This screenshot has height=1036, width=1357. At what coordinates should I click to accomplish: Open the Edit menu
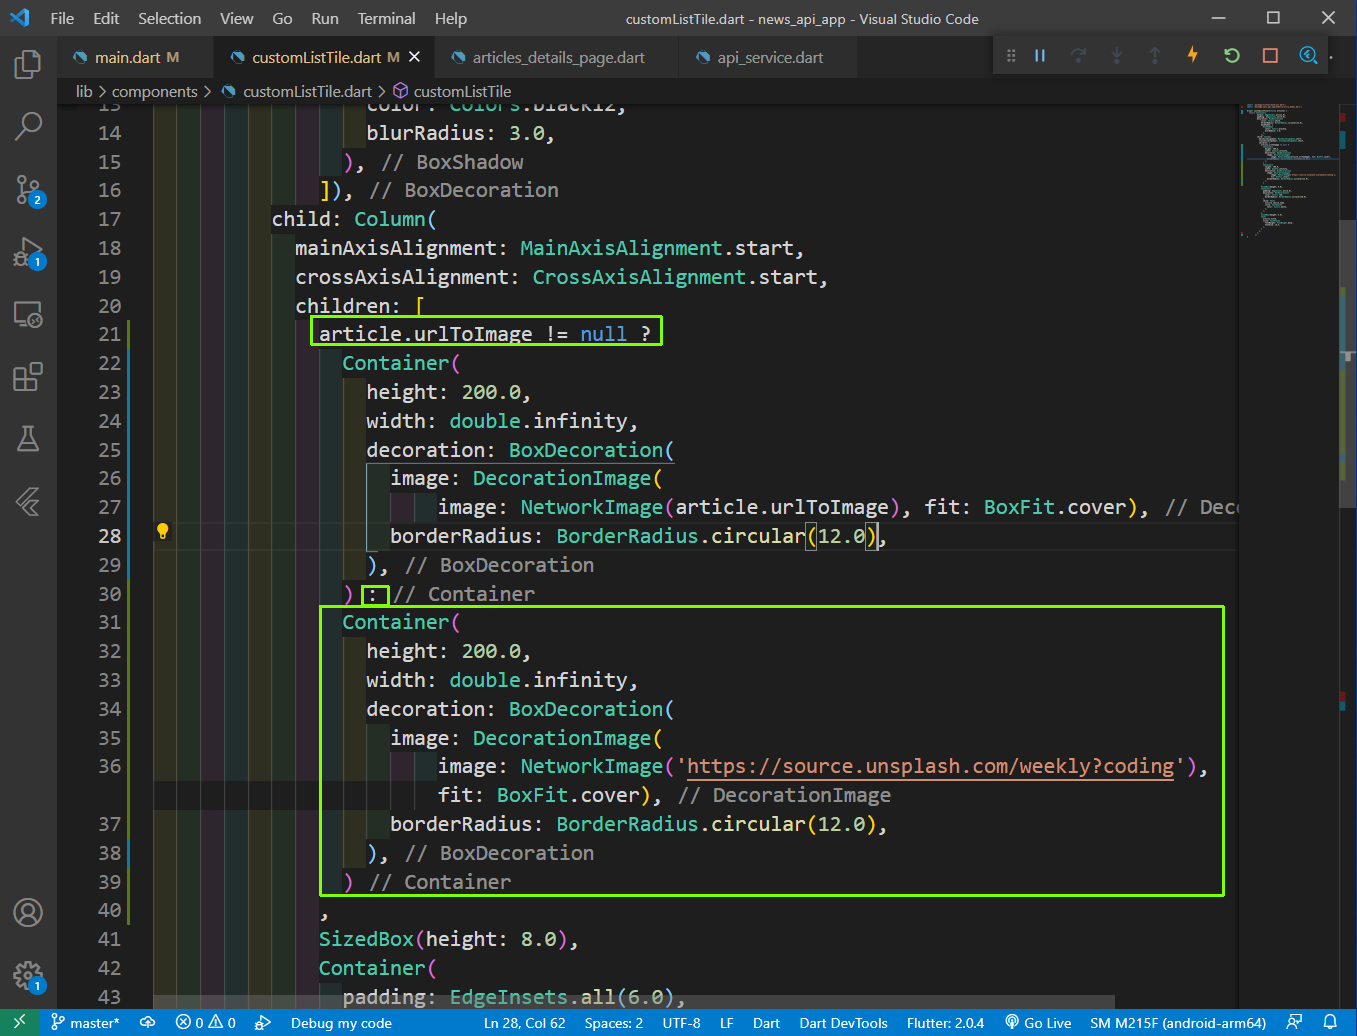coord(106,18)
